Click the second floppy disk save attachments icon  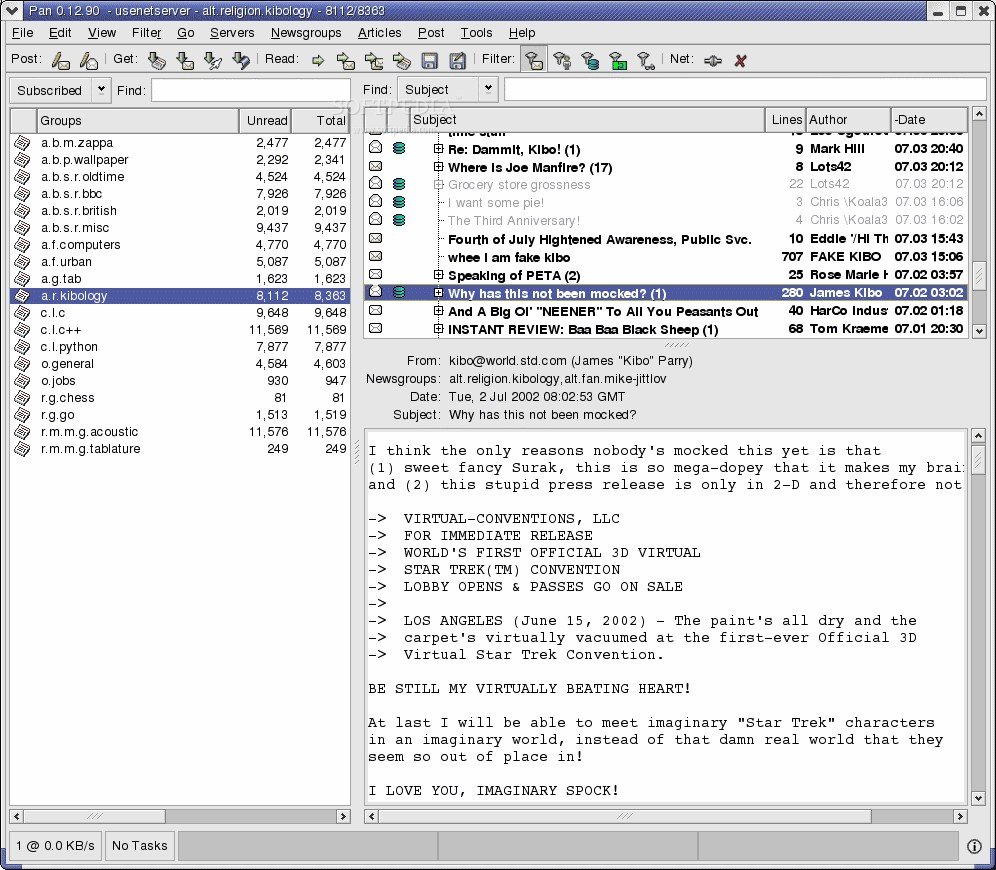click(457, 60)
